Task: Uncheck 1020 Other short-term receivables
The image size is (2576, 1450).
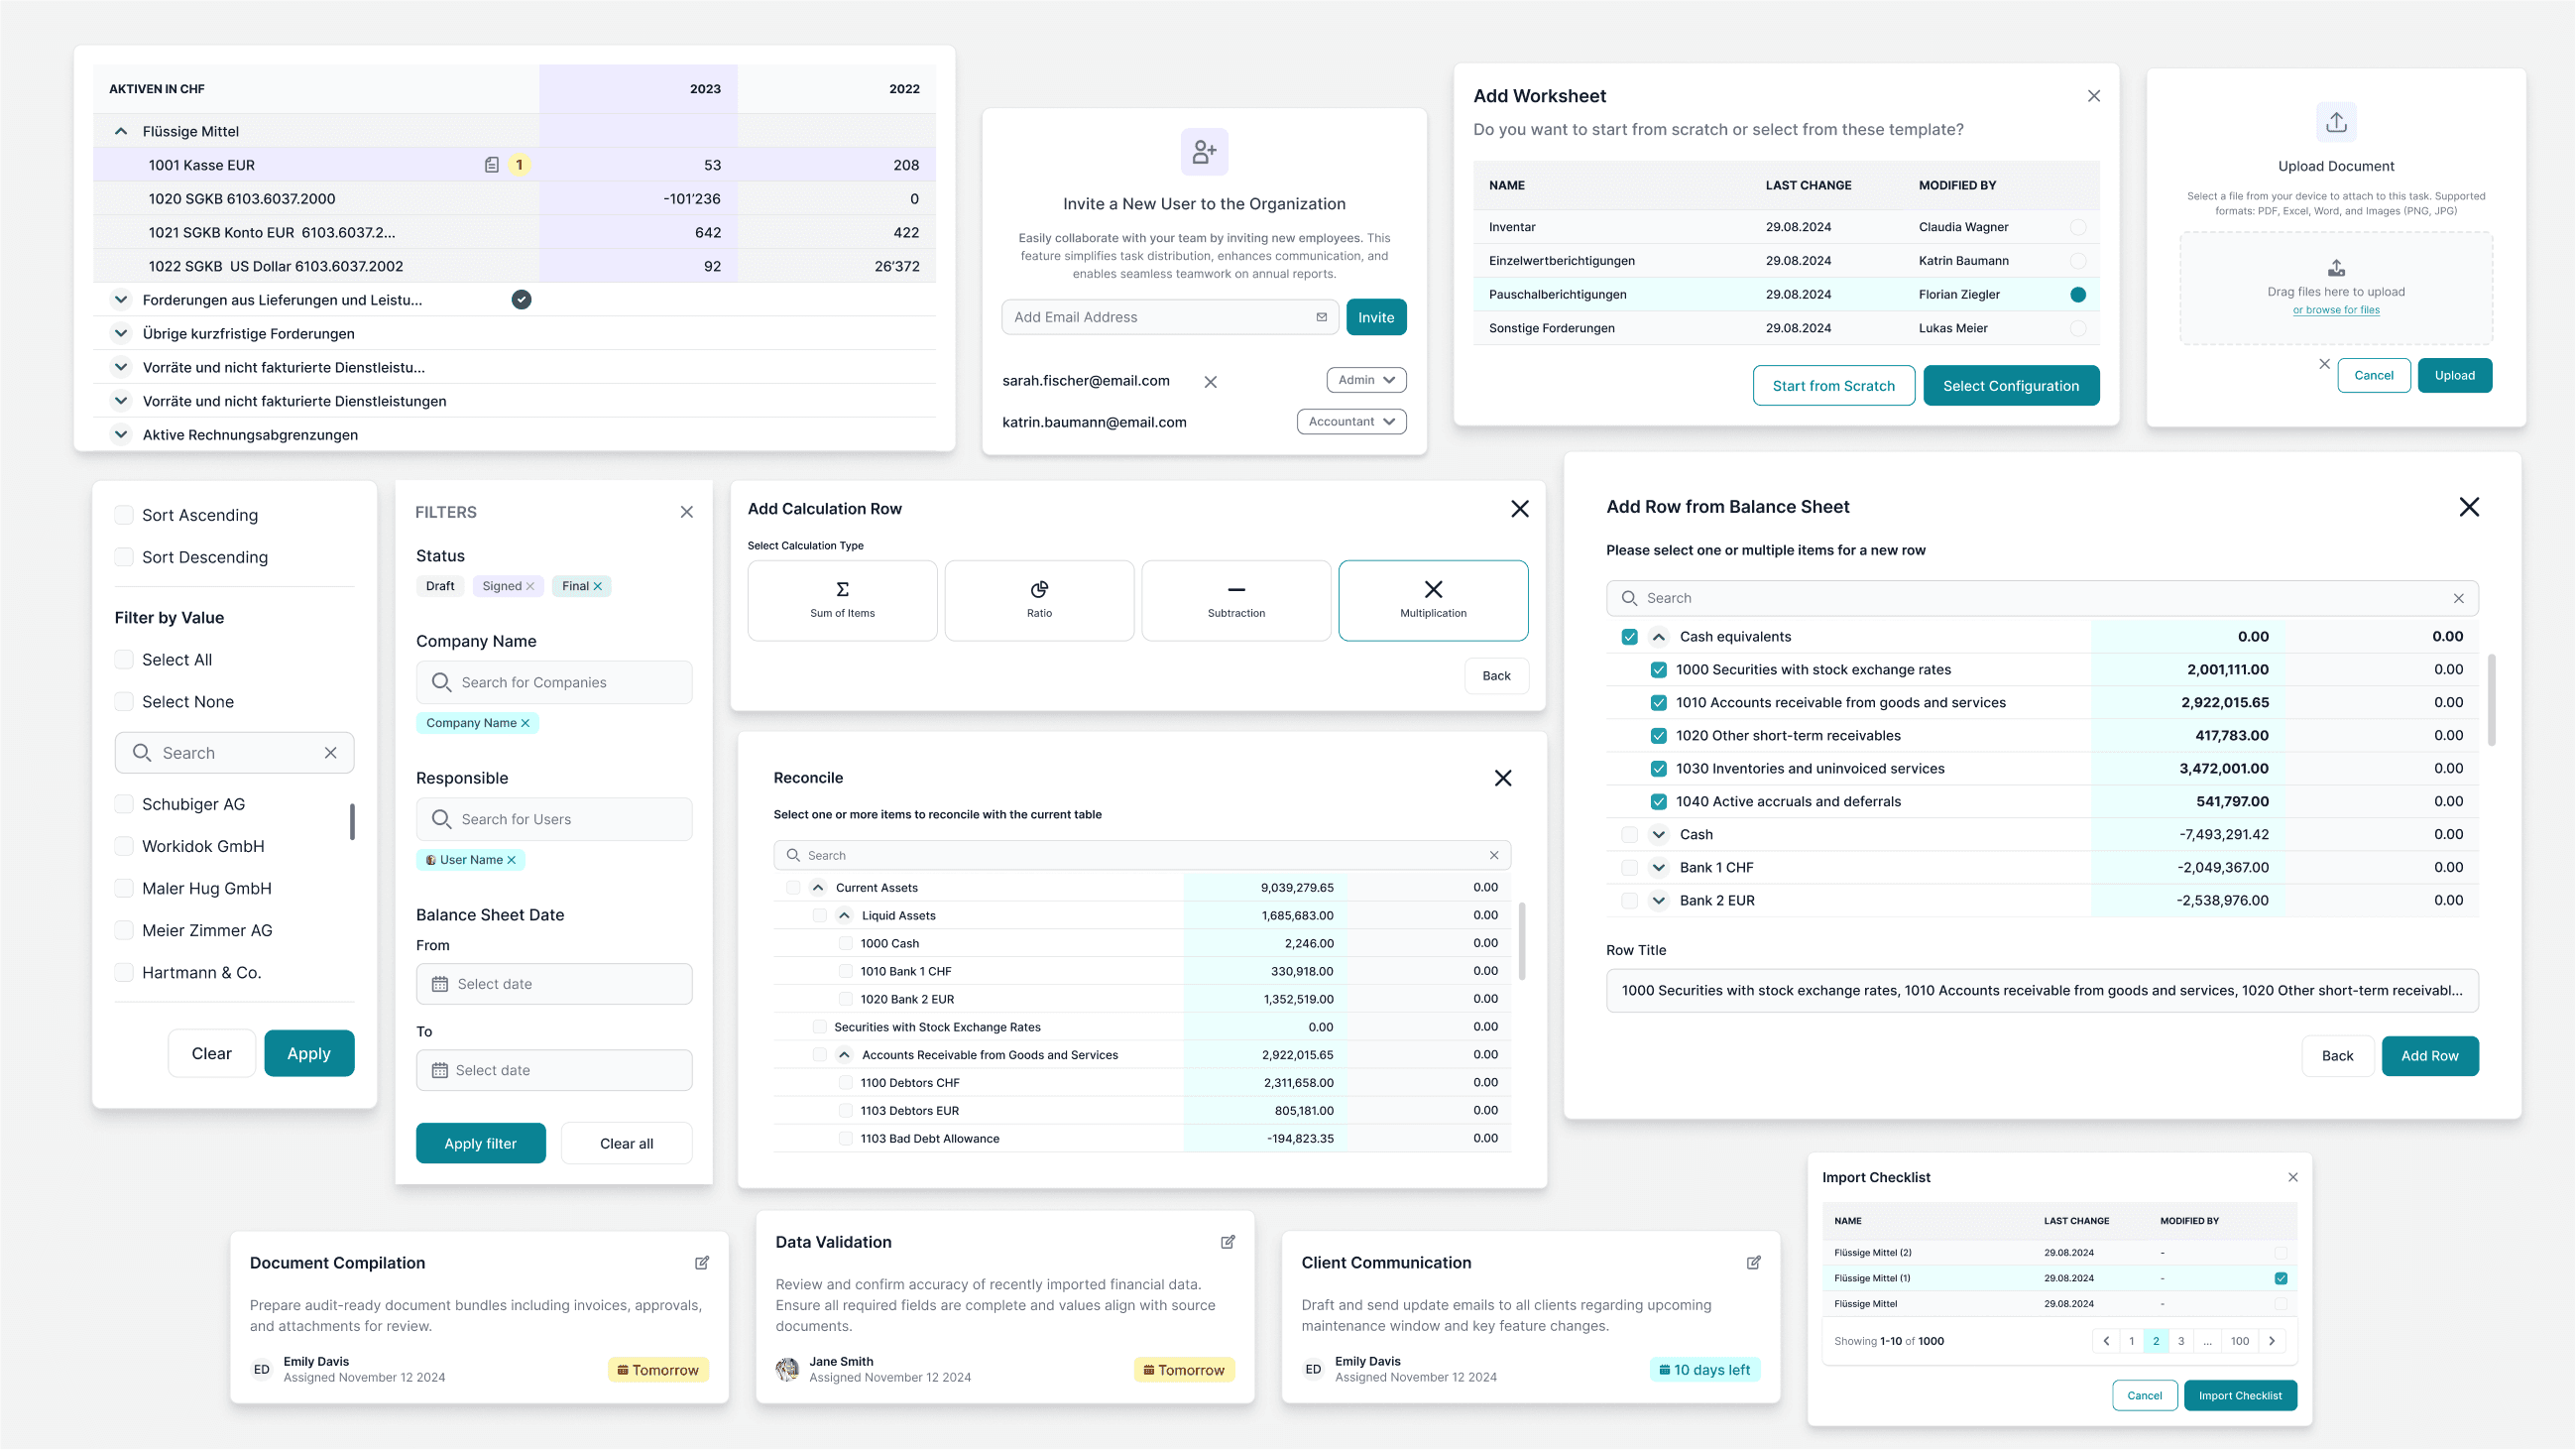Action: pyautogui.click(x=1658, y=736)
